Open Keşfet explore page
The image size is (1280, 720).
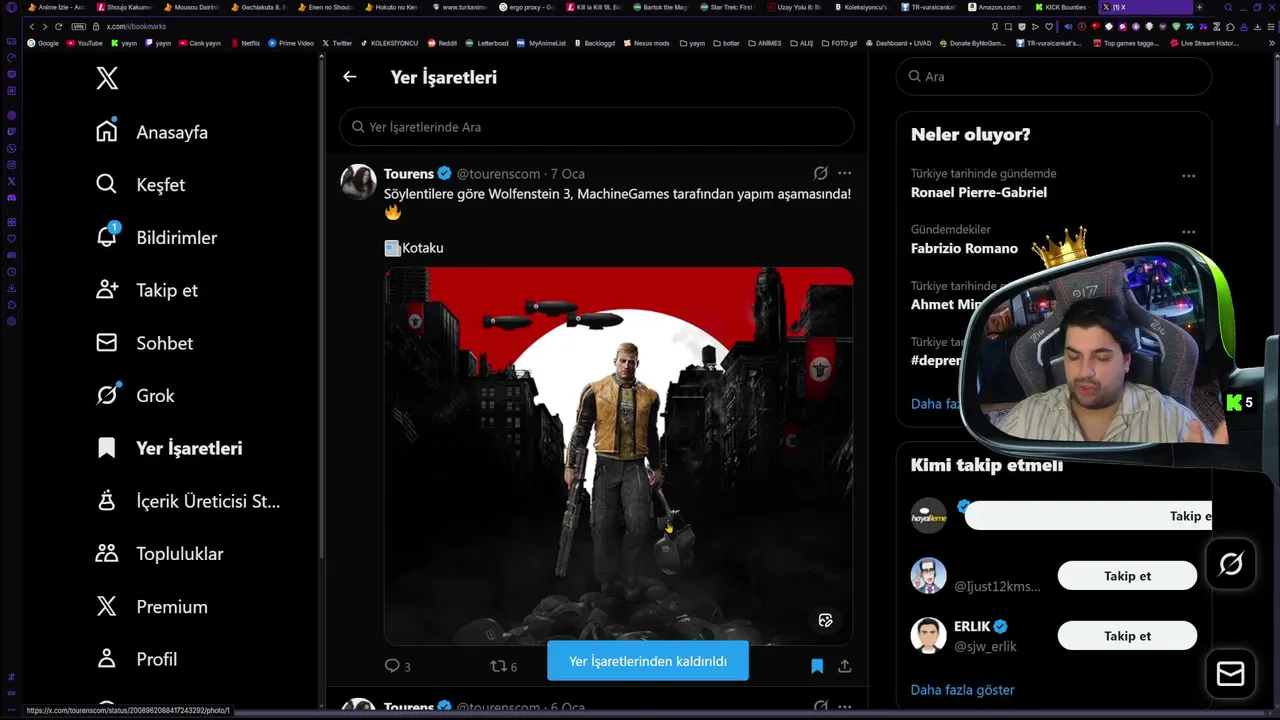pyautogui.click(x=140, y=185)
